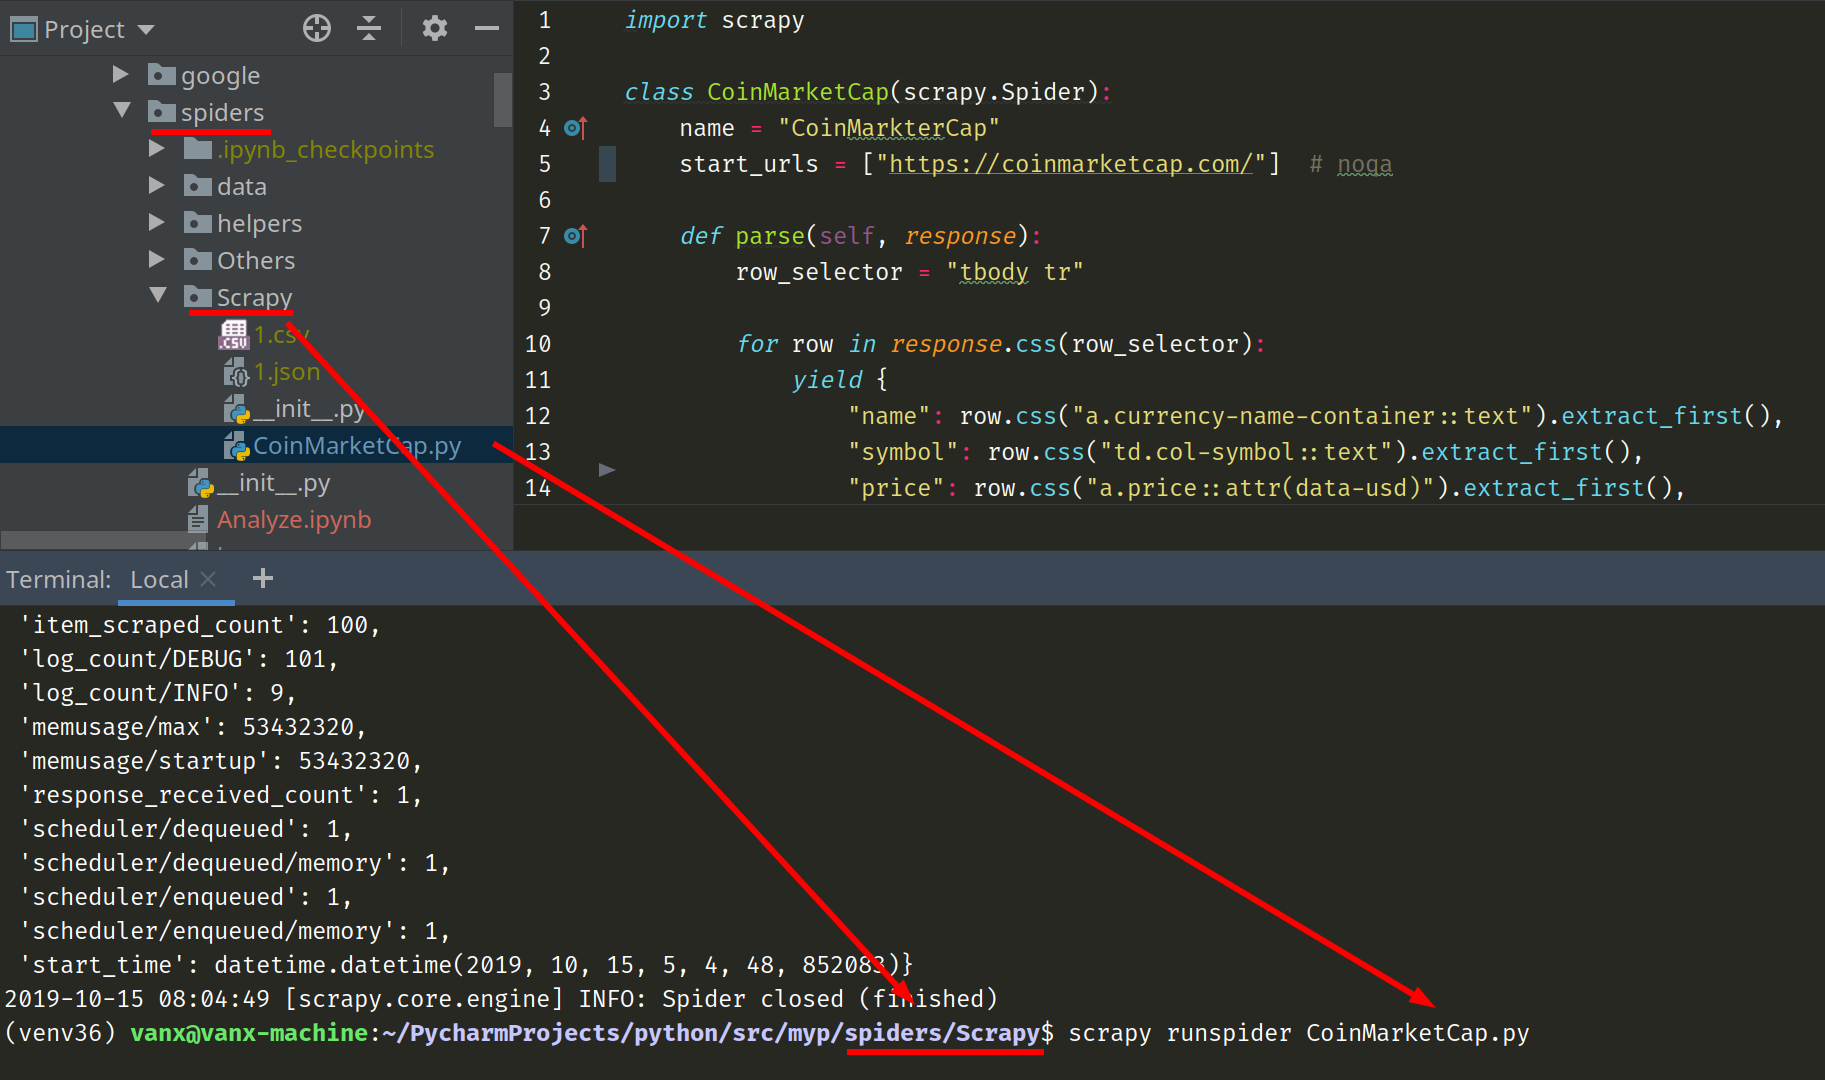Screen dimensions: 1825x1080
Task: Click the notebook icon beside Analyze.ipynb
Action: 198,519
